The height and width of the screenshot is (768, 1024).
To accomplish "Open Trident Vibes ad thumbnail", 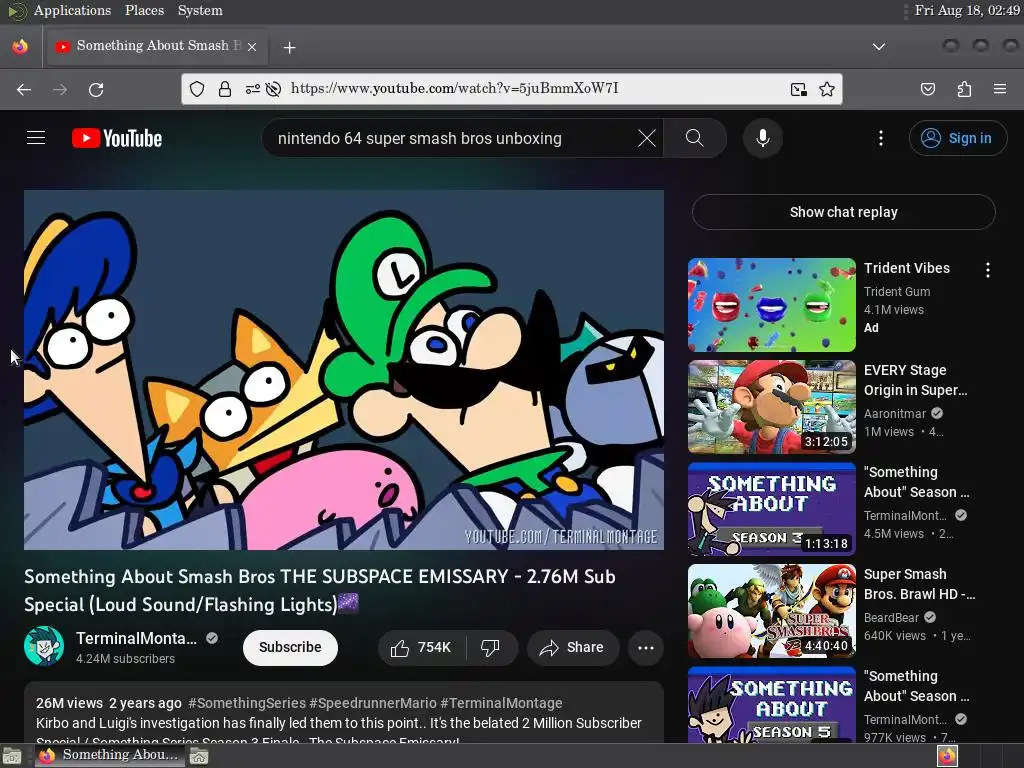I will [771, 305].
